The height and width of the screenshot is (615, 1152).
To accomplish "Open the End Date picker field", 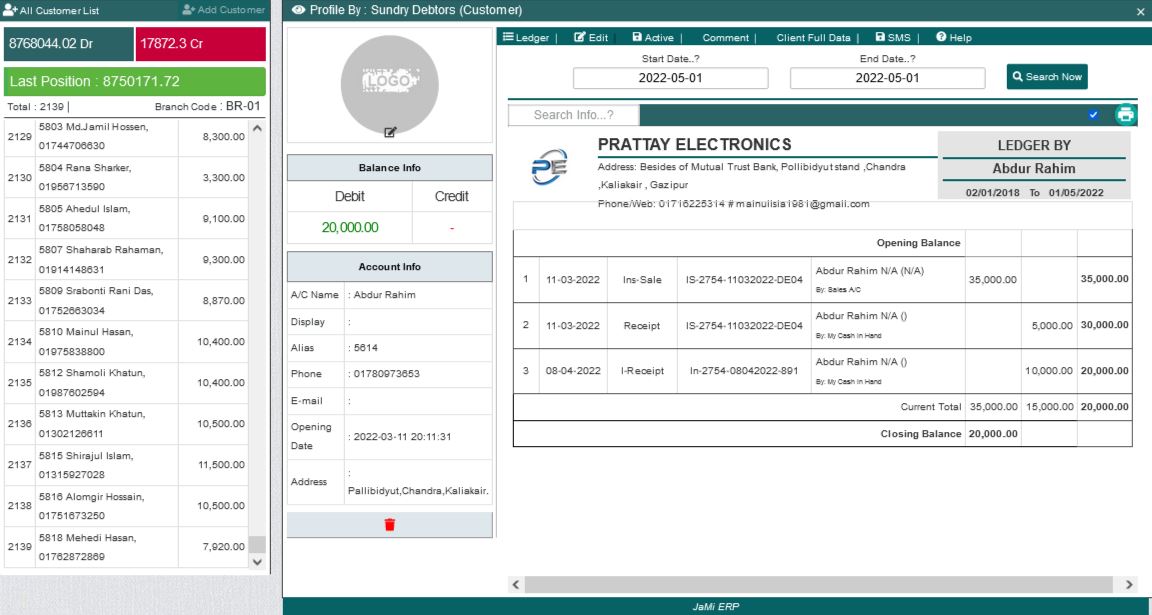I will click(887, 78).
